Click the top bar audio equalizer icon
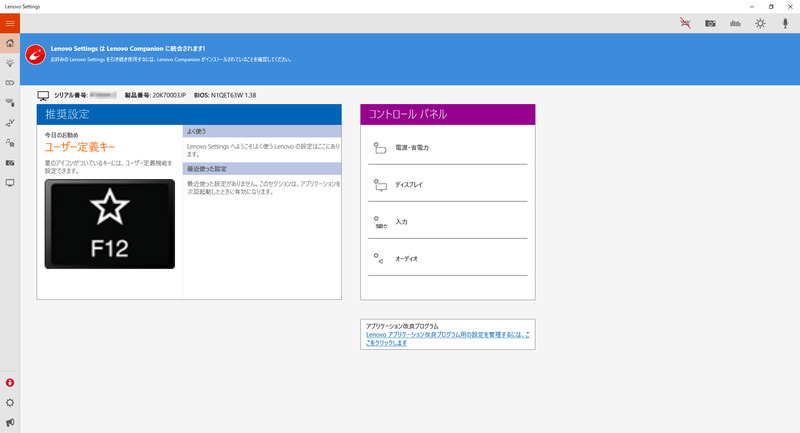The width and height of the screenshot is (800, 433). click(x=735, y=23)
